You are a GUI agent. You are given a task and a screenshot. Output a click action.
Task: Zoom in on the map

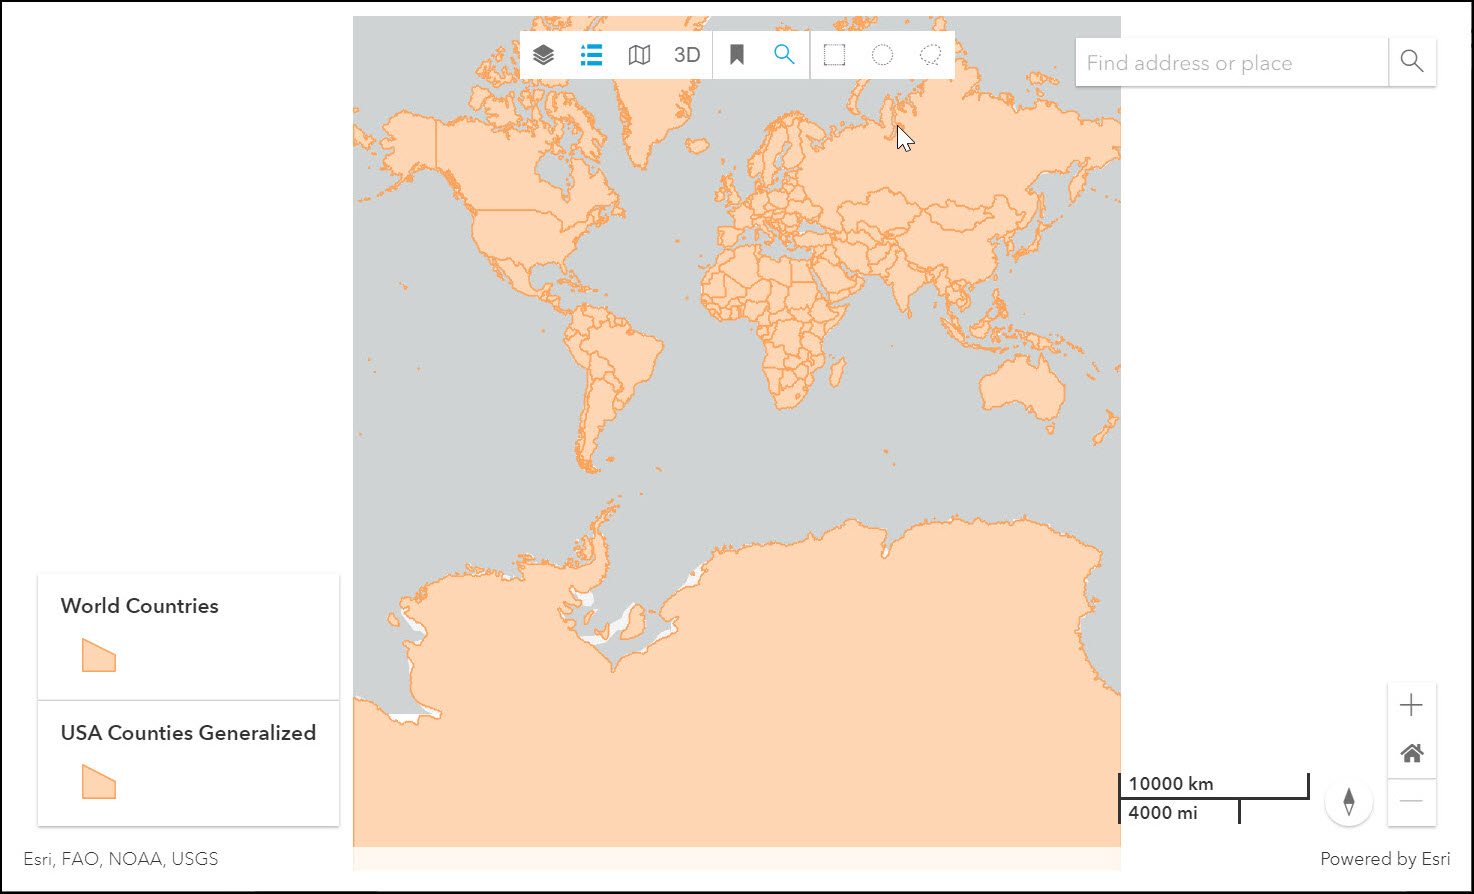1411,706
